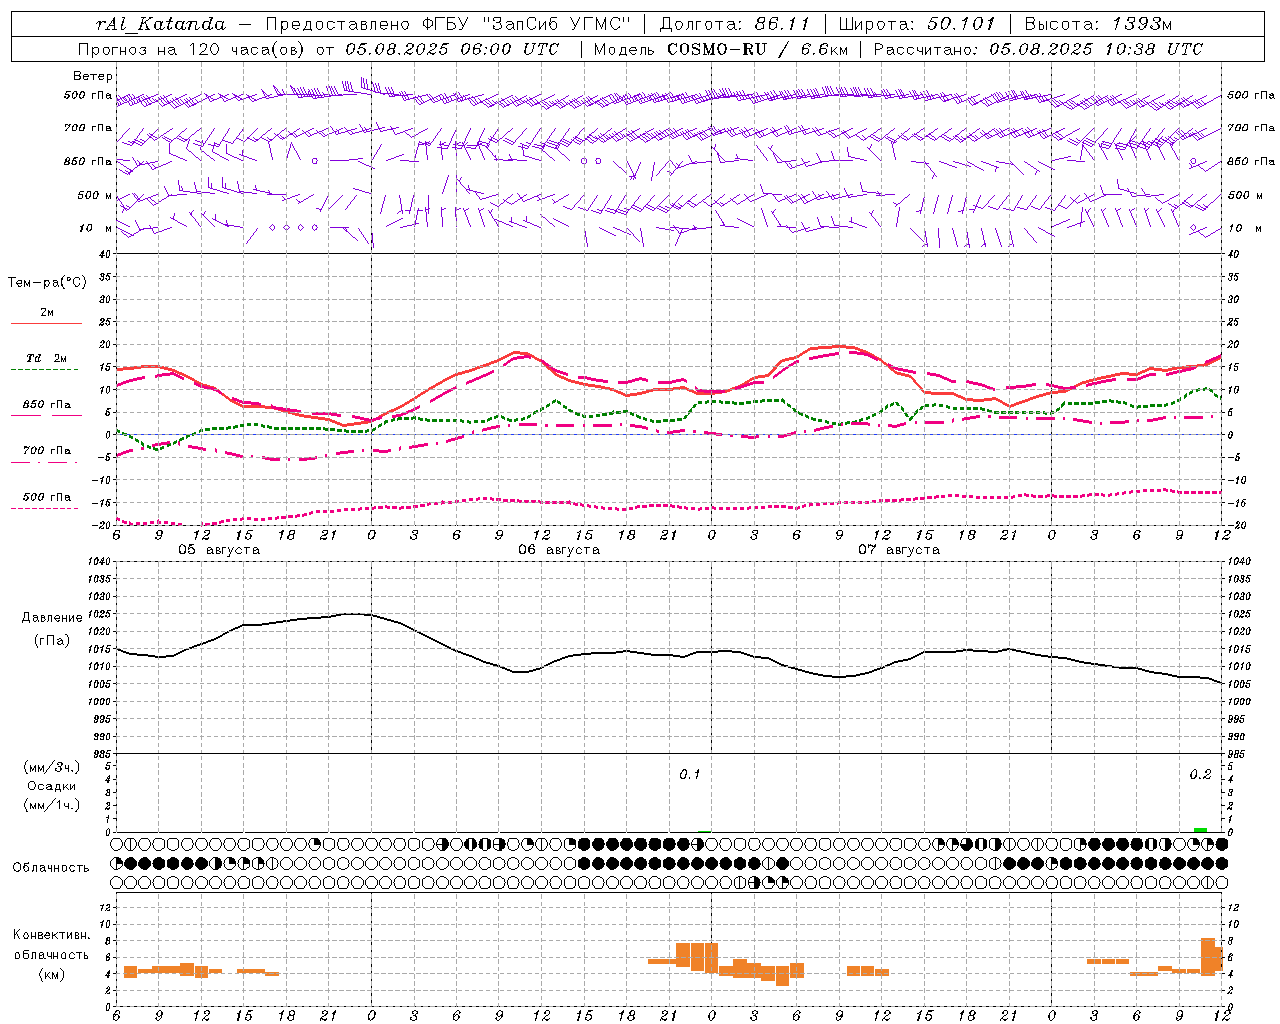This screenshot has height=1024, width=1280.
Task: Click the Модель COSMO-RU / 6.6км label
Action: (x=720, y=49)
